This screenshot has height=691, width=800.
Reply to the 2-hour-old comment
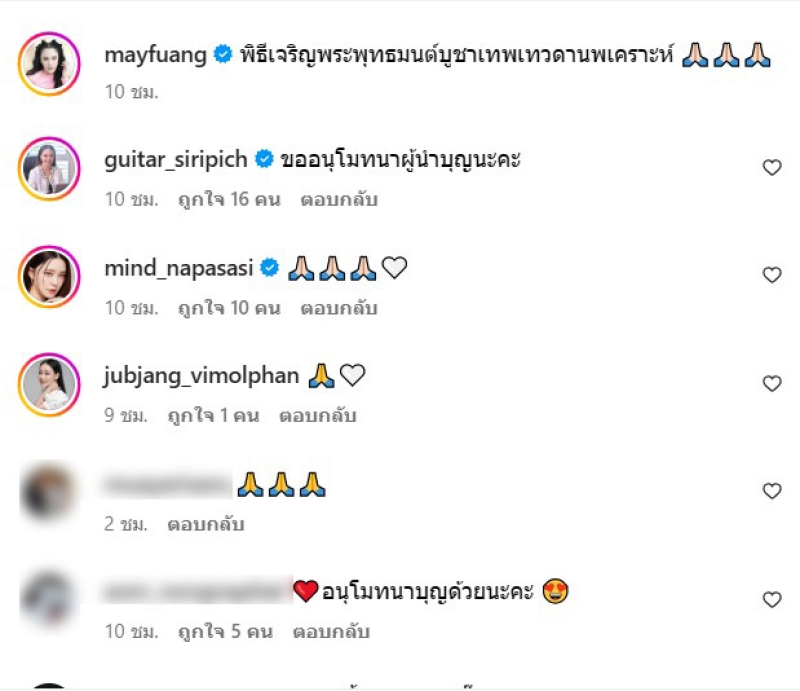pyautogui.click(x=206, y=524)
